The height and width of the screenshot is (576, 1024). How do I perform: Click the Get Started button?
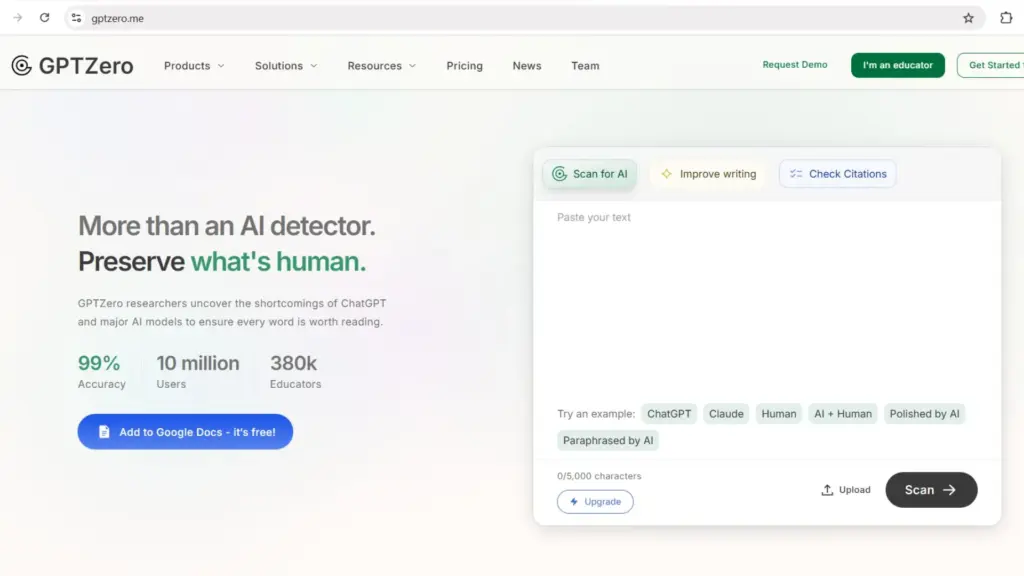click(x=991, y=65)
